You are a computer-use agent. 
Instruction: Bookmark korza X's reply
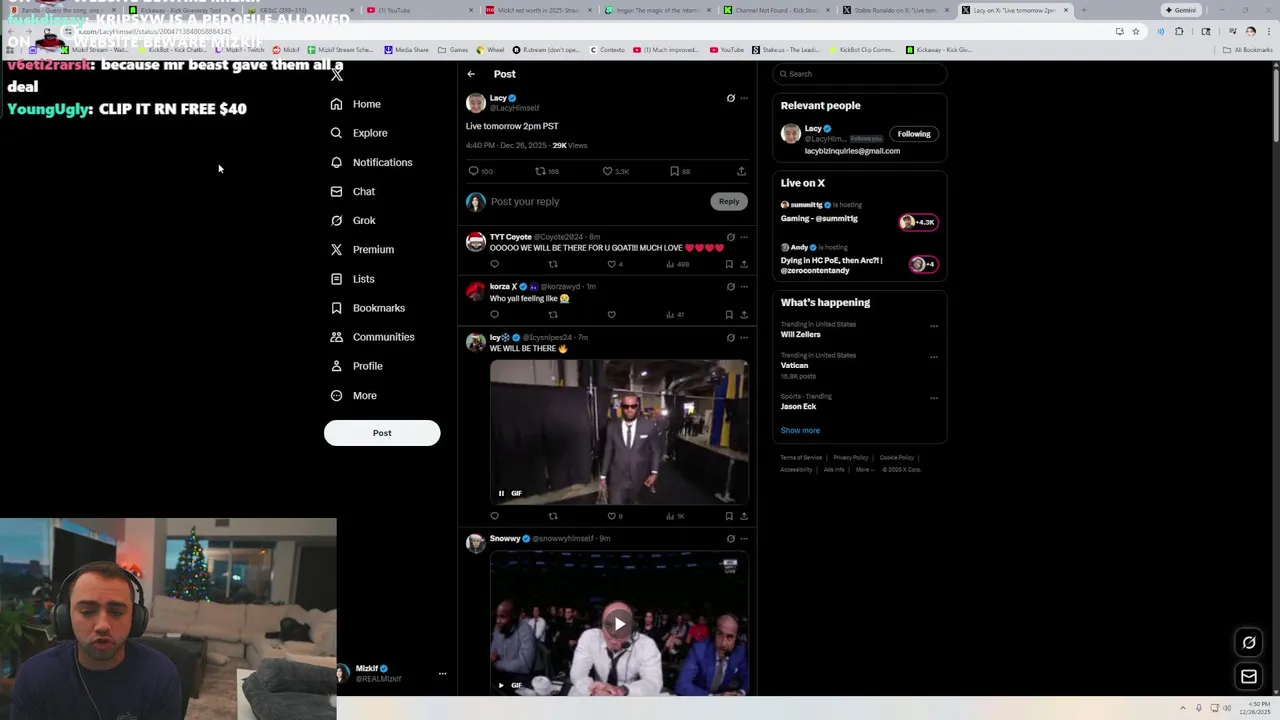[729, 314]
